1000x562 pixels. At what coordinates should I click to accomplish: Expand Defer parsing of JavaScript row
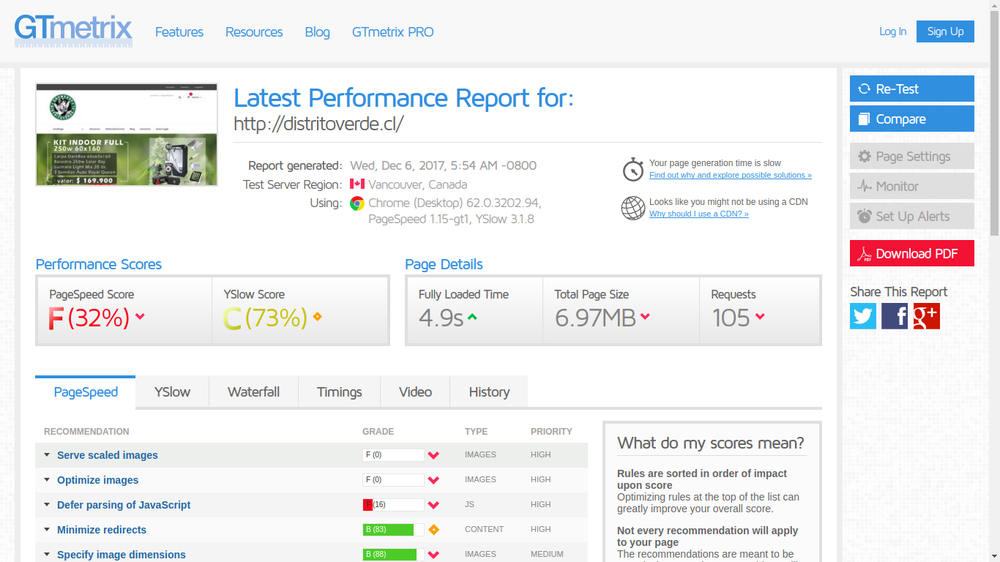click(123, 505)
